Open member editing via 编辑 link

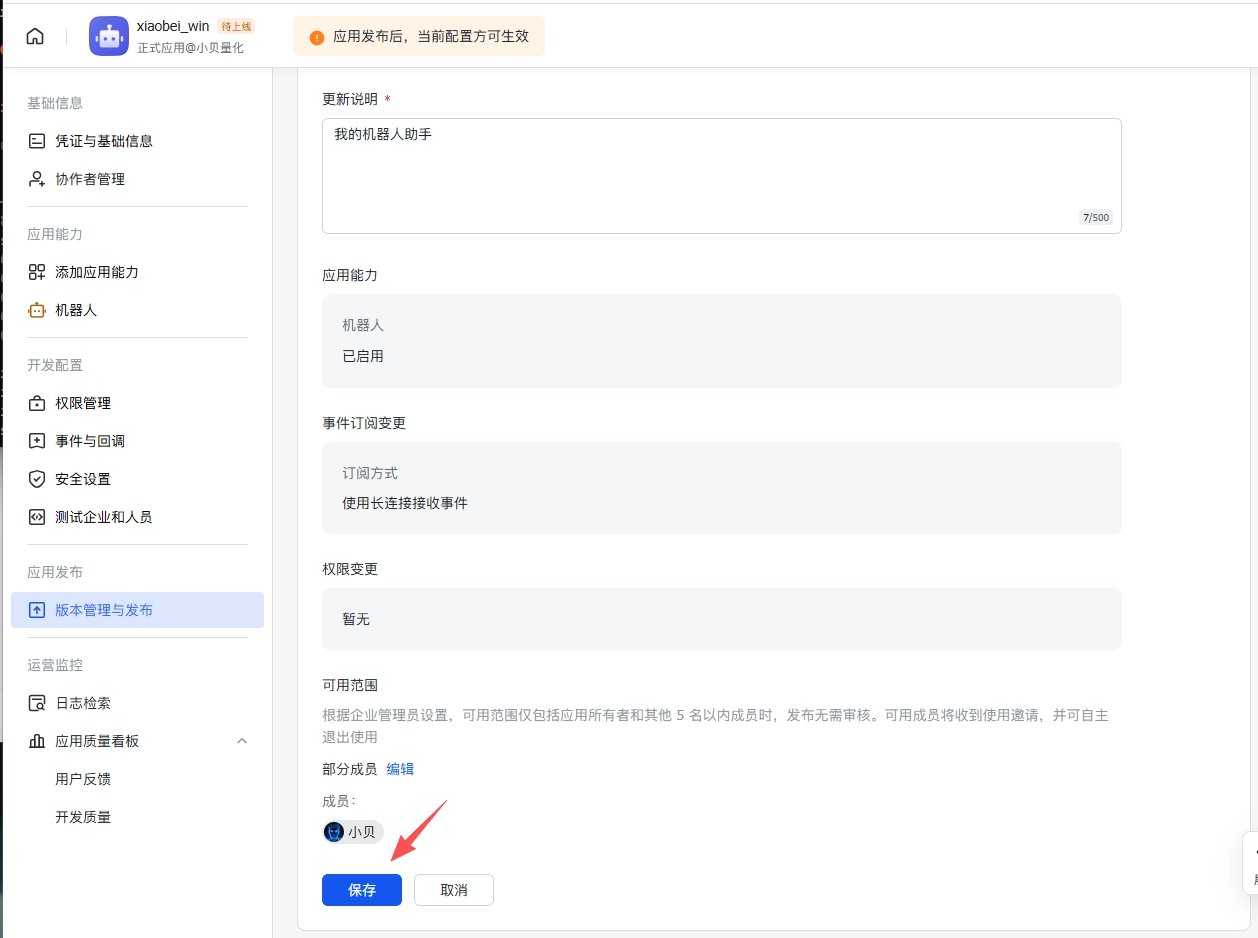pyautogui.click(x=399, y=768)
